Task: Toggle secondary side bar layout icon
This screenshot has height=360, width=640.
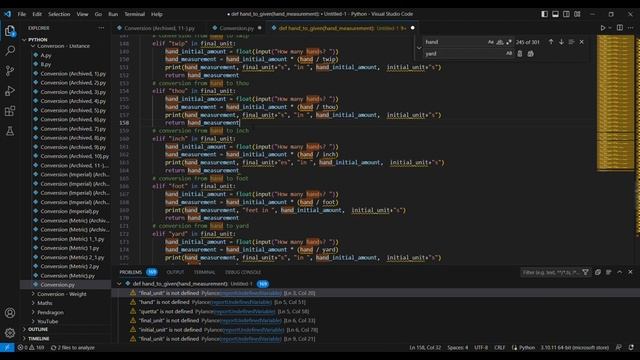Action: (x=567, y=14)
